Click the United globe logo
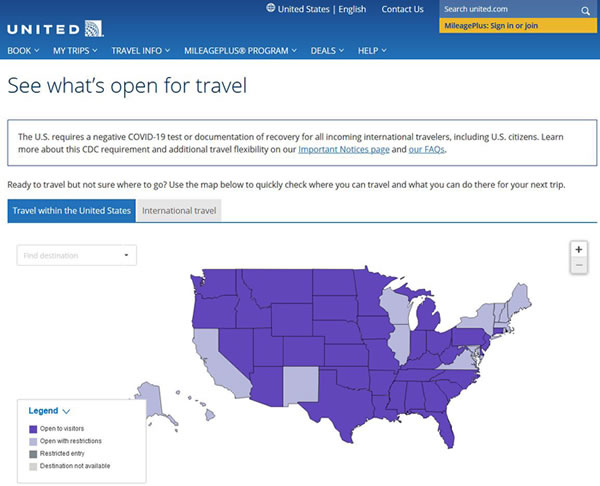 [94, 29]
